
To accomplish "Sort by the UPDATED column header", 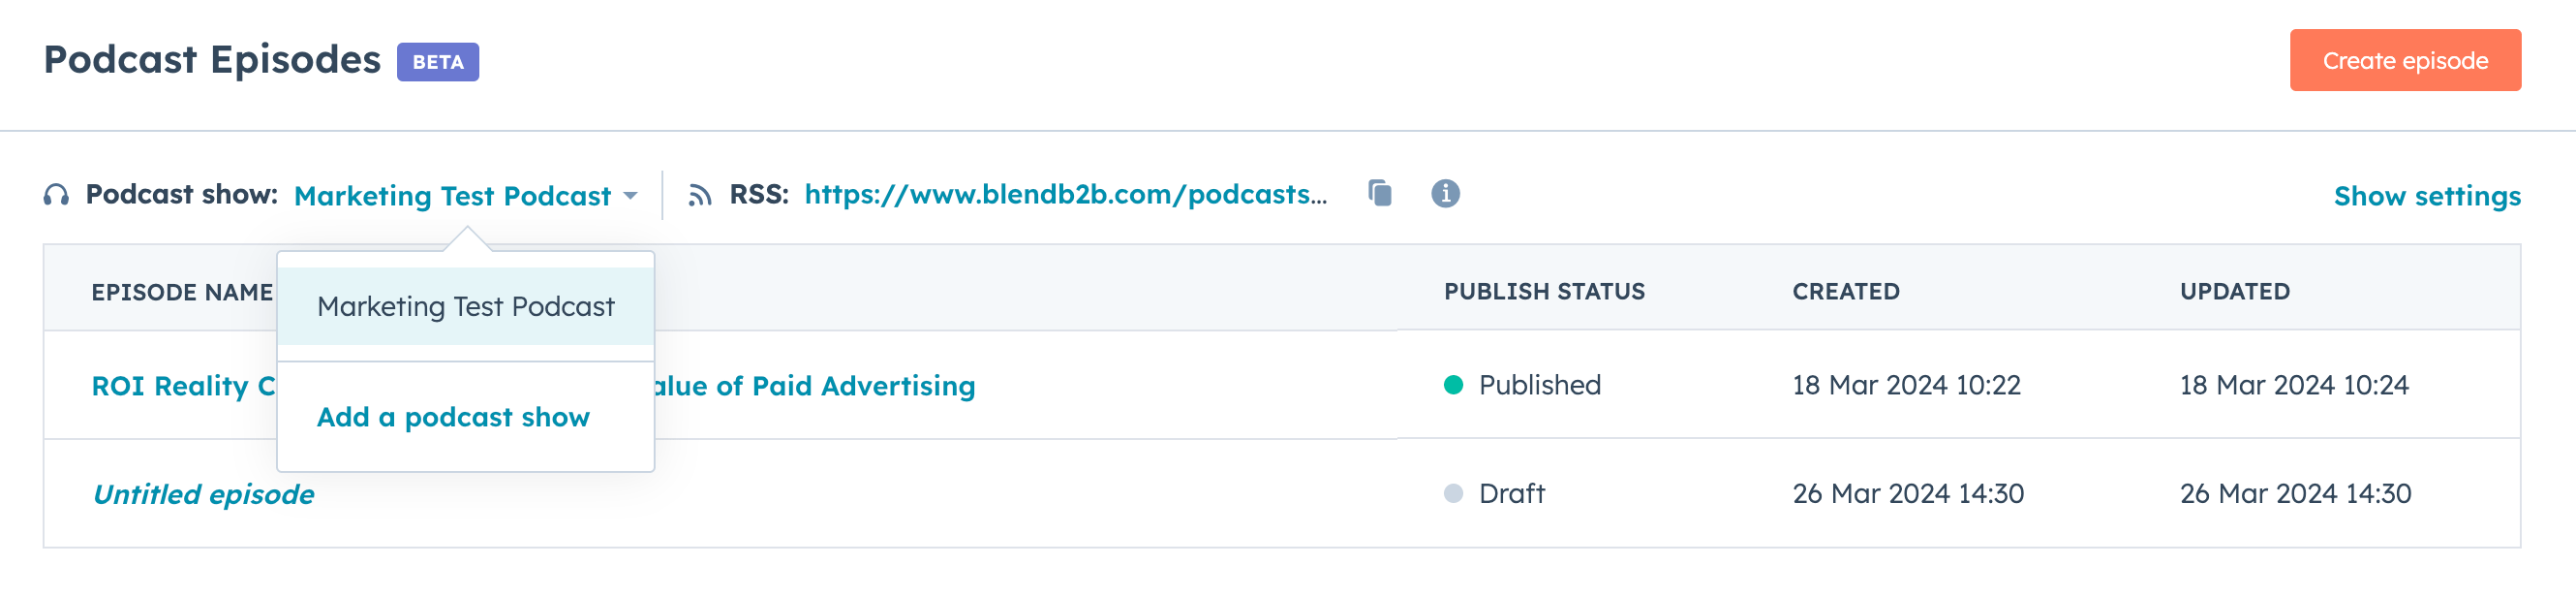I will point(2231,291).
